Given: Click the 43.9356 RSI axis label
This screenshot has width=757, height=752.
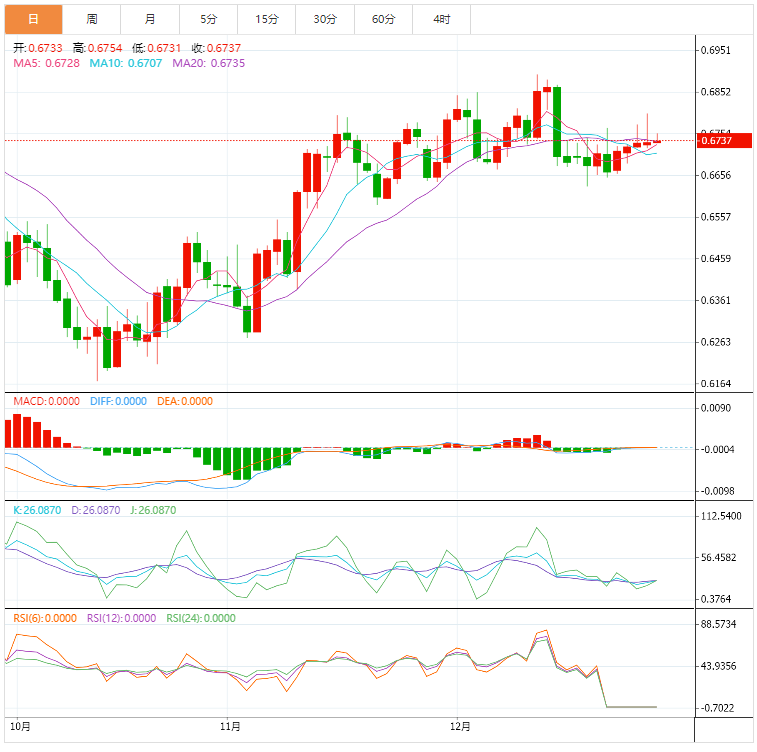Looking at the screenshot, I should (718, 666).
